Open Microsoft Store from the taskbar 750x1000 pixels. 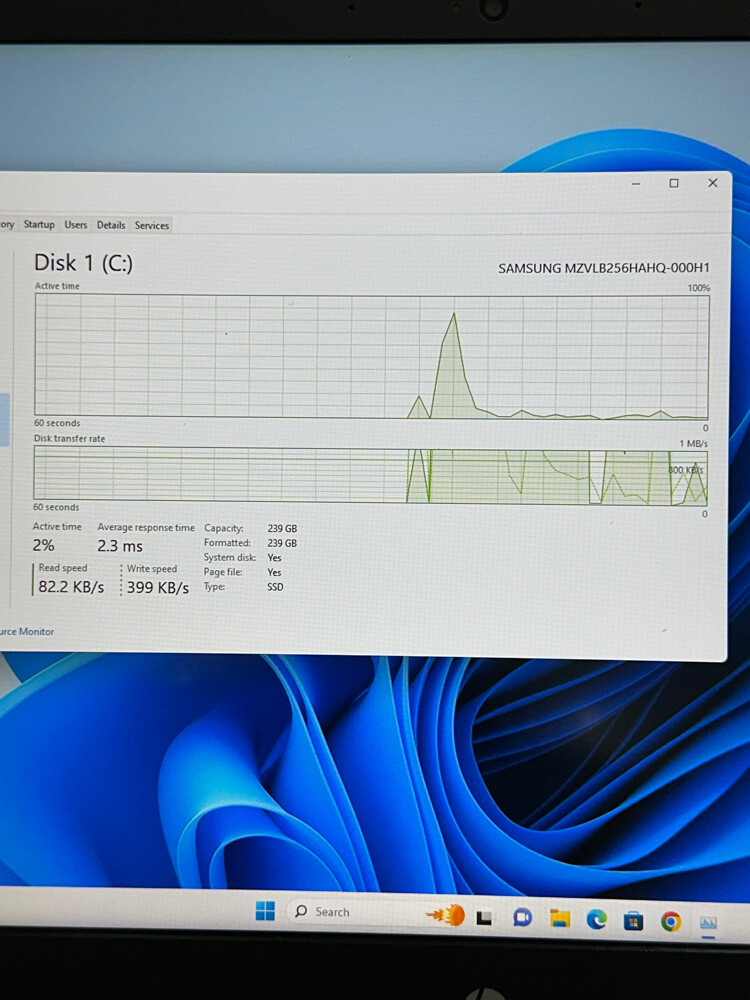coord(633,921)
